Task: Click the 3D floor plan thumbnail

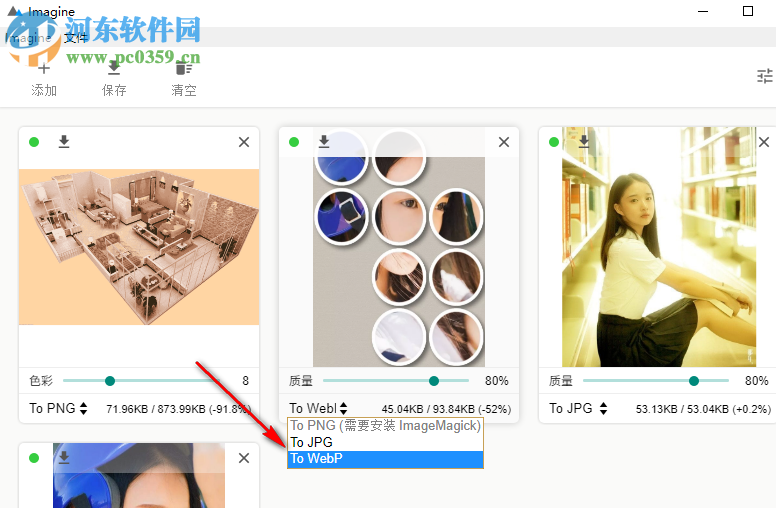Action: point(139,247)
